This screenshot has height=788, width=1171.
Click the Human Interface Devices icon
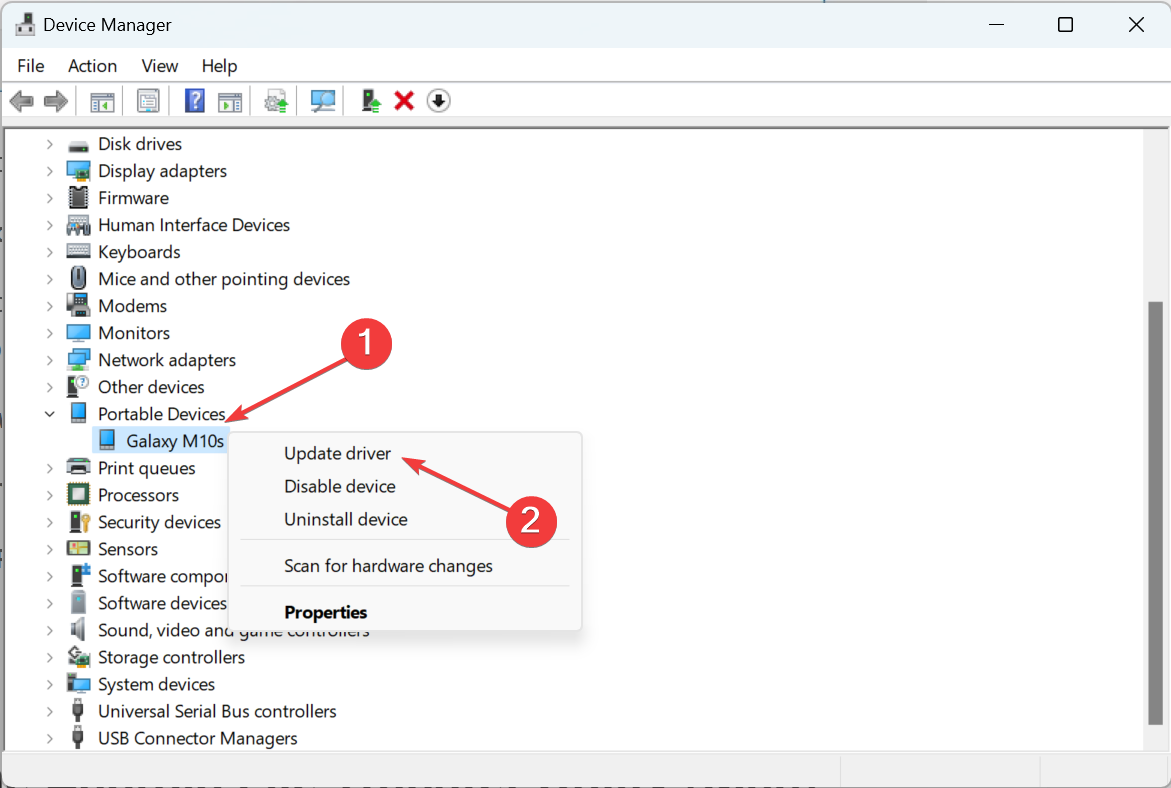click(x=78, y=225)
